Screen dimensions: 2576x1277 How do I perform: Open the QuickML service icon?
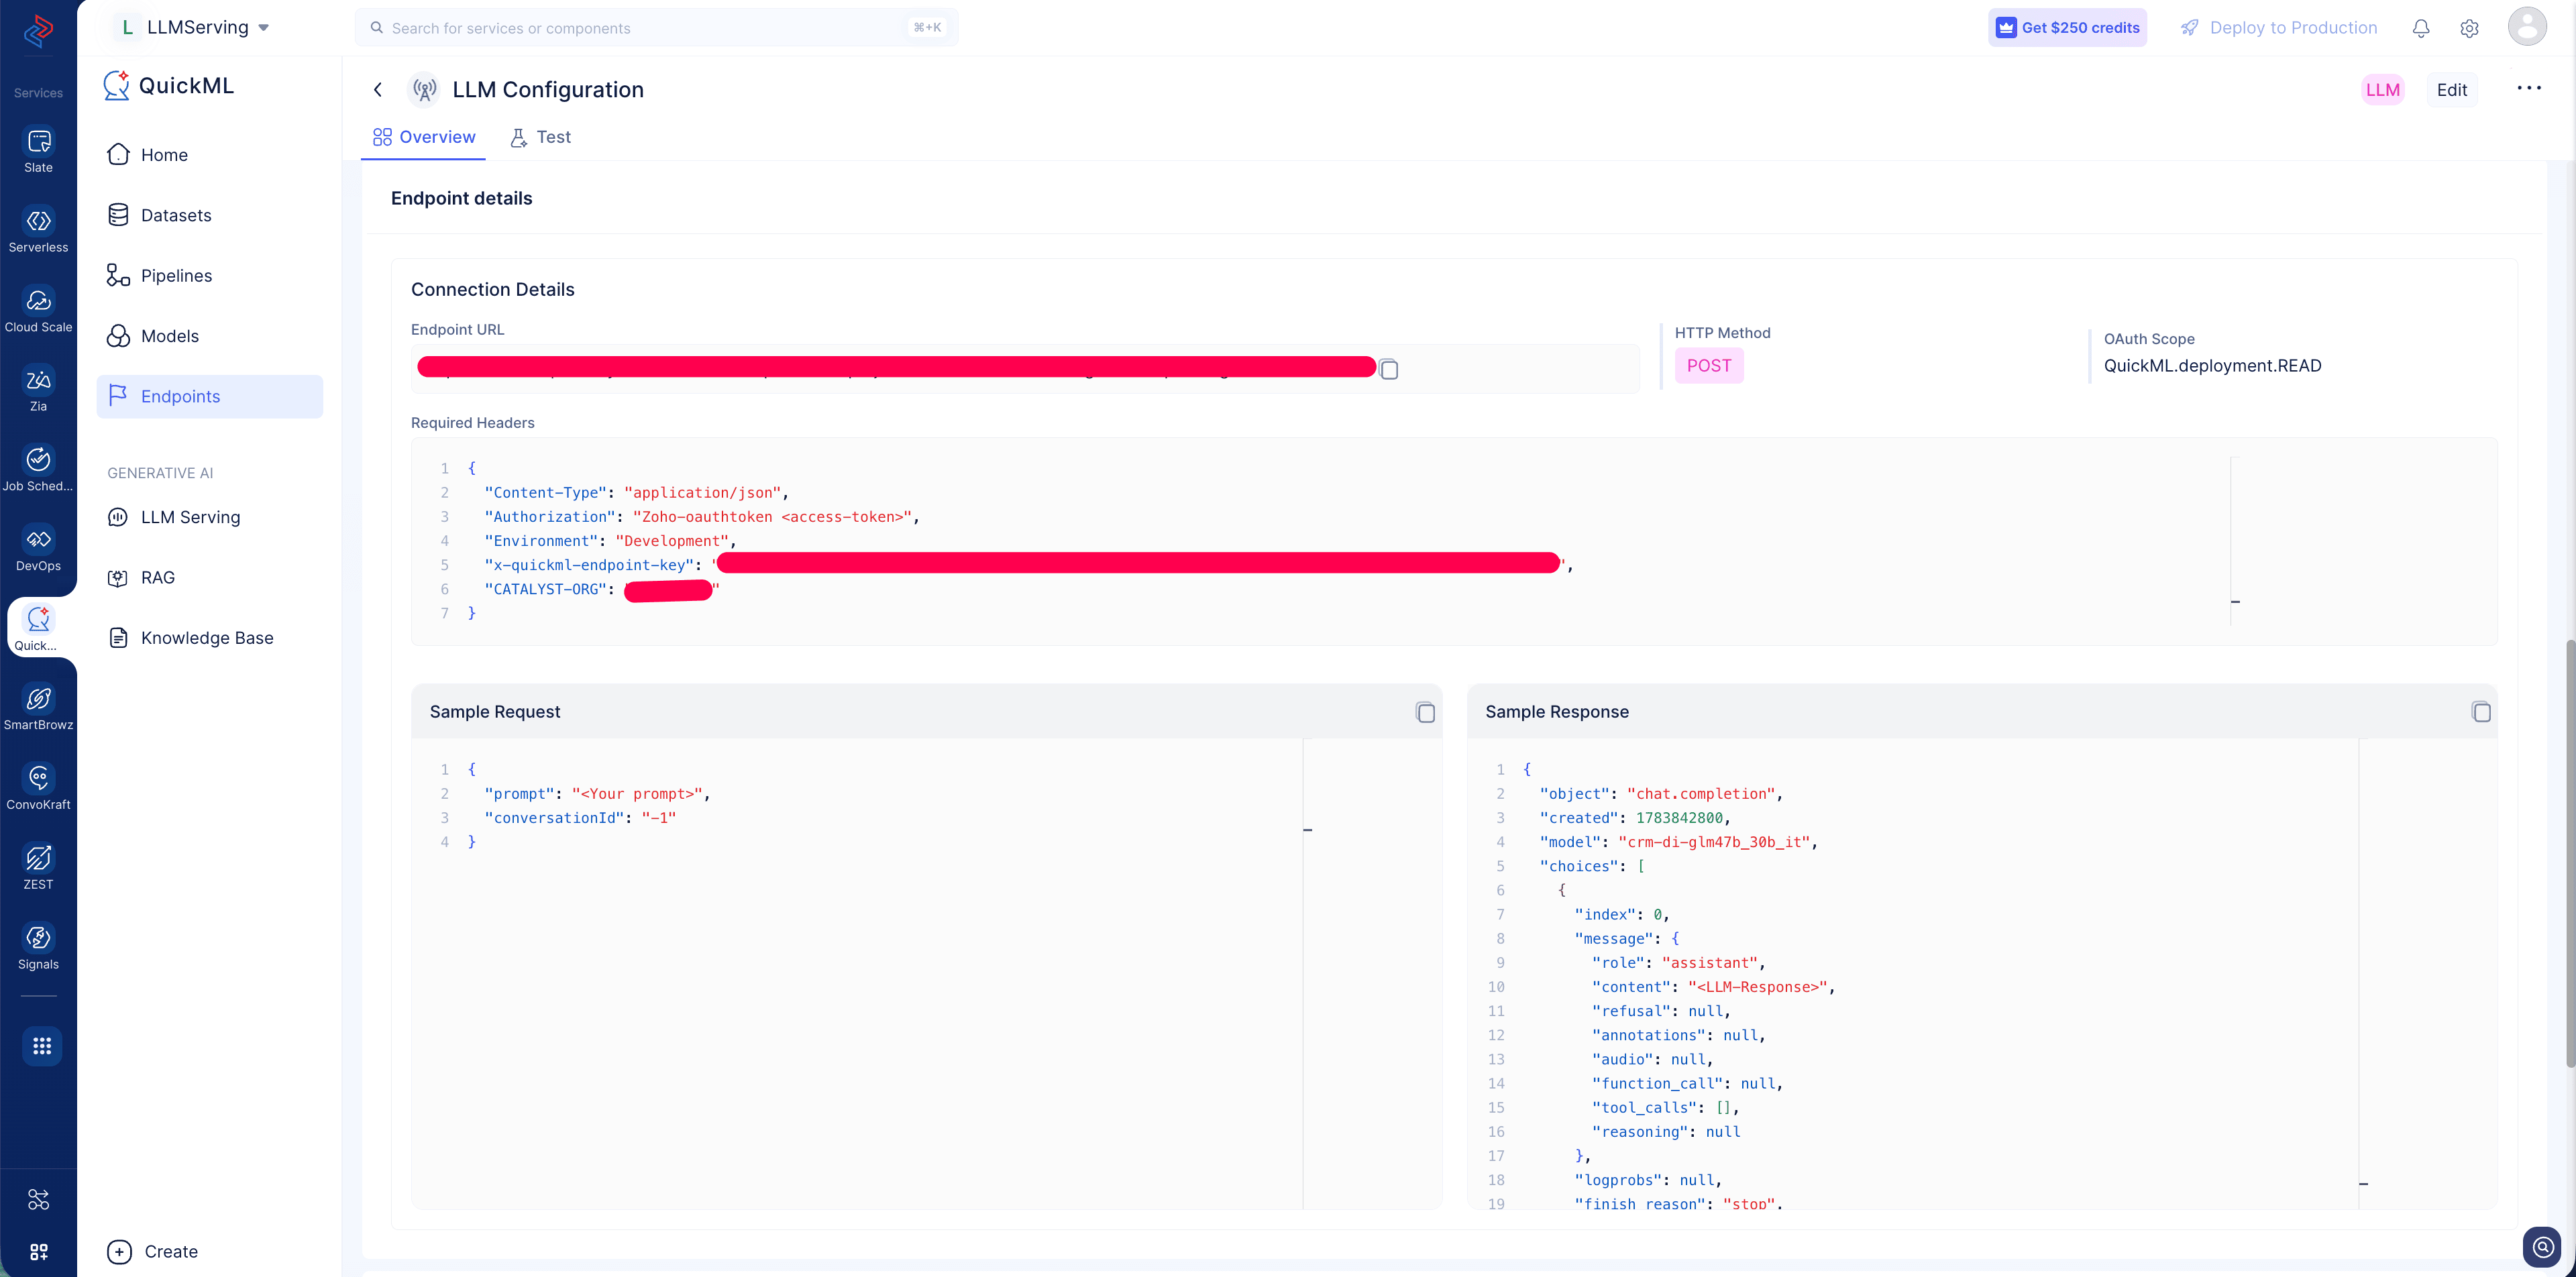[x=38, y=629]
